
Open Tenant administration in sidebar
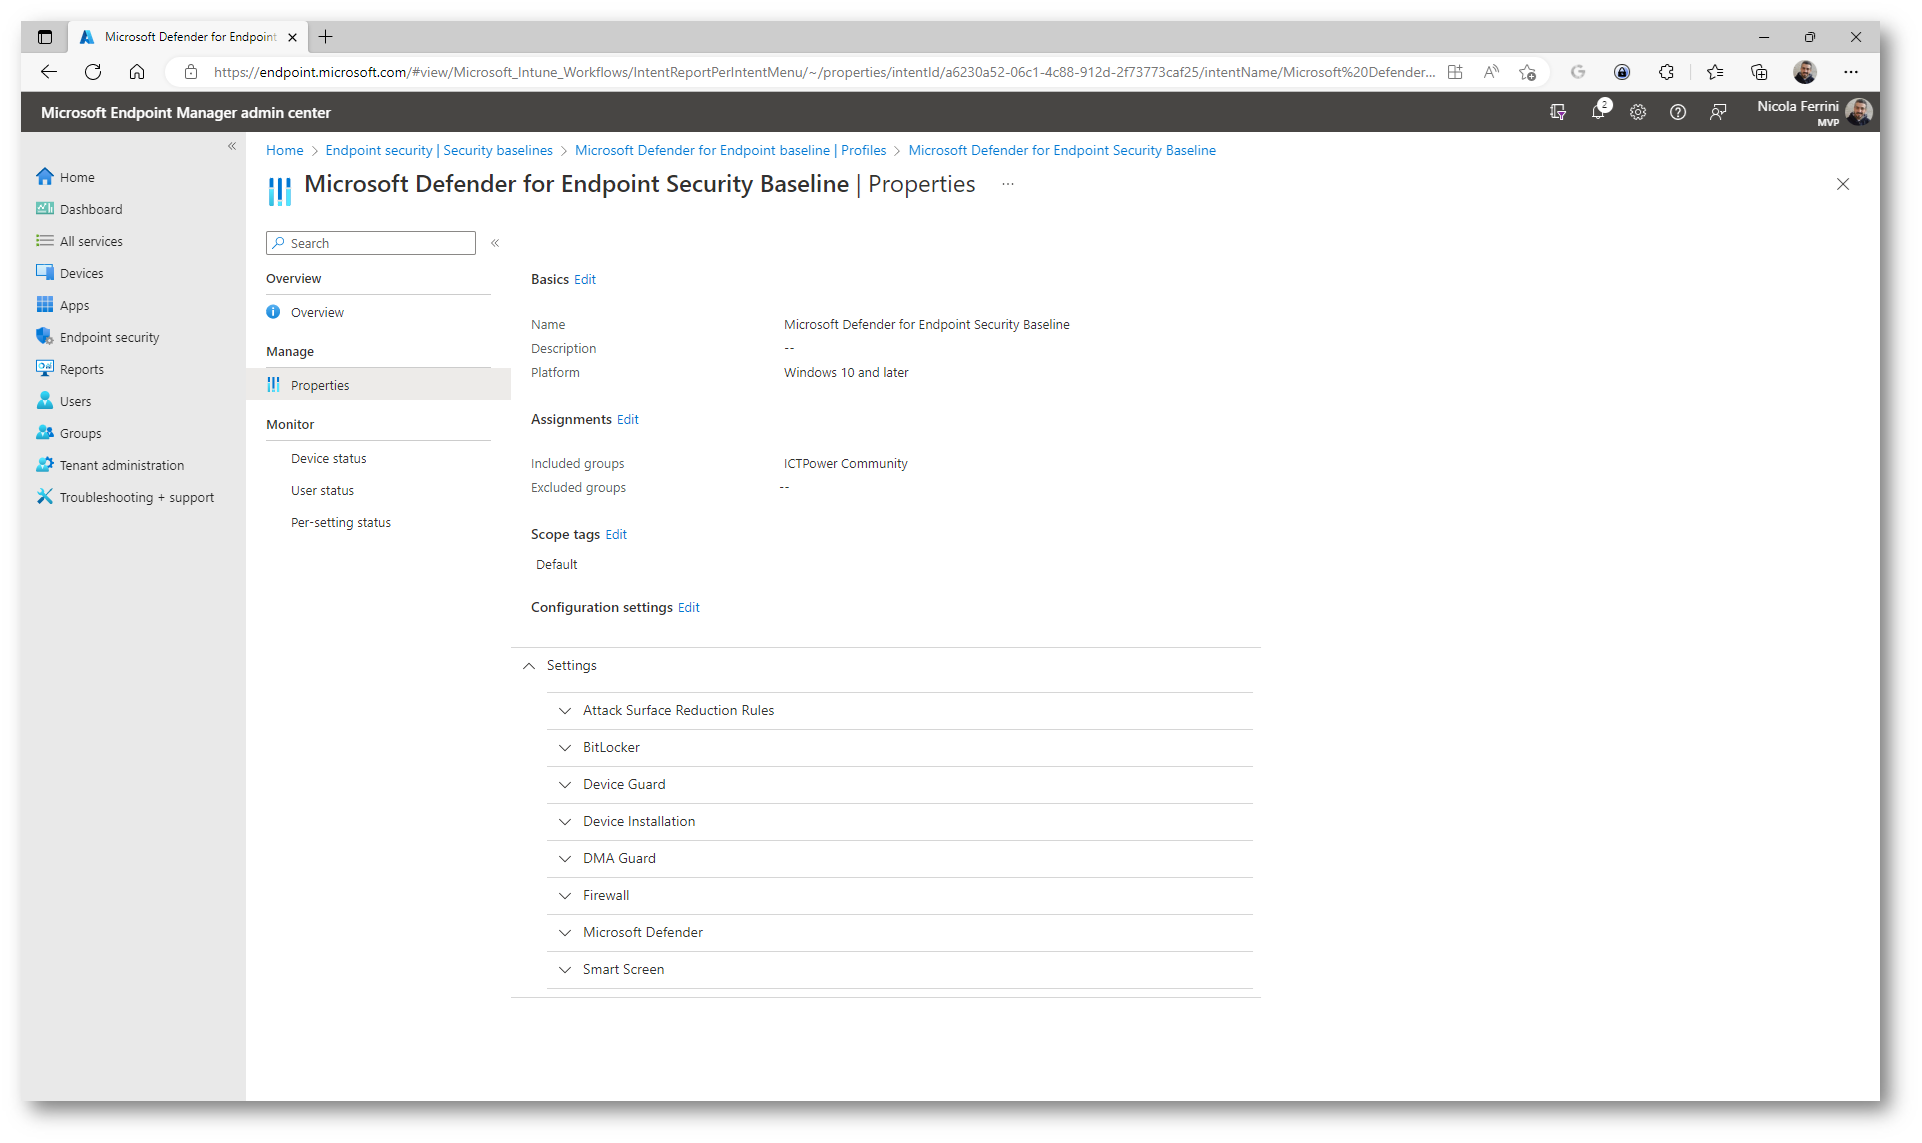(x=121, y=465)
